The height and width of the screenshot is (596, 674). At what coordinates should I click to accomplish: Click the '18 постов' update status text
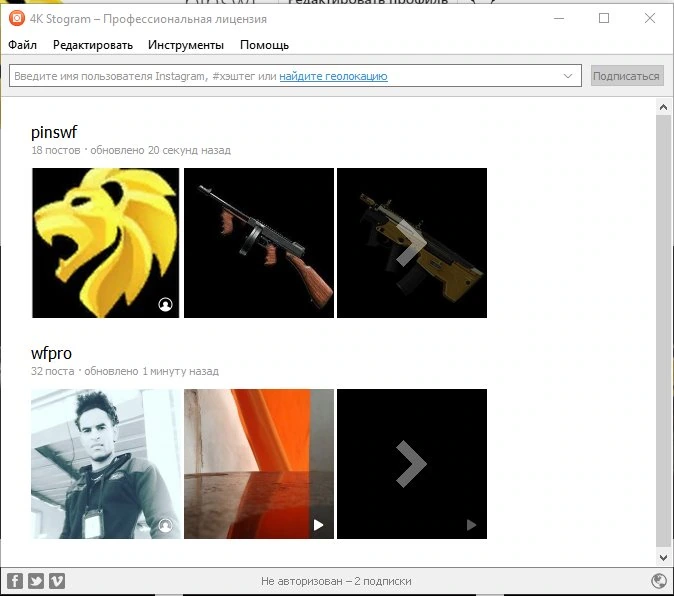pyautogui.click(x=131, y=150)
